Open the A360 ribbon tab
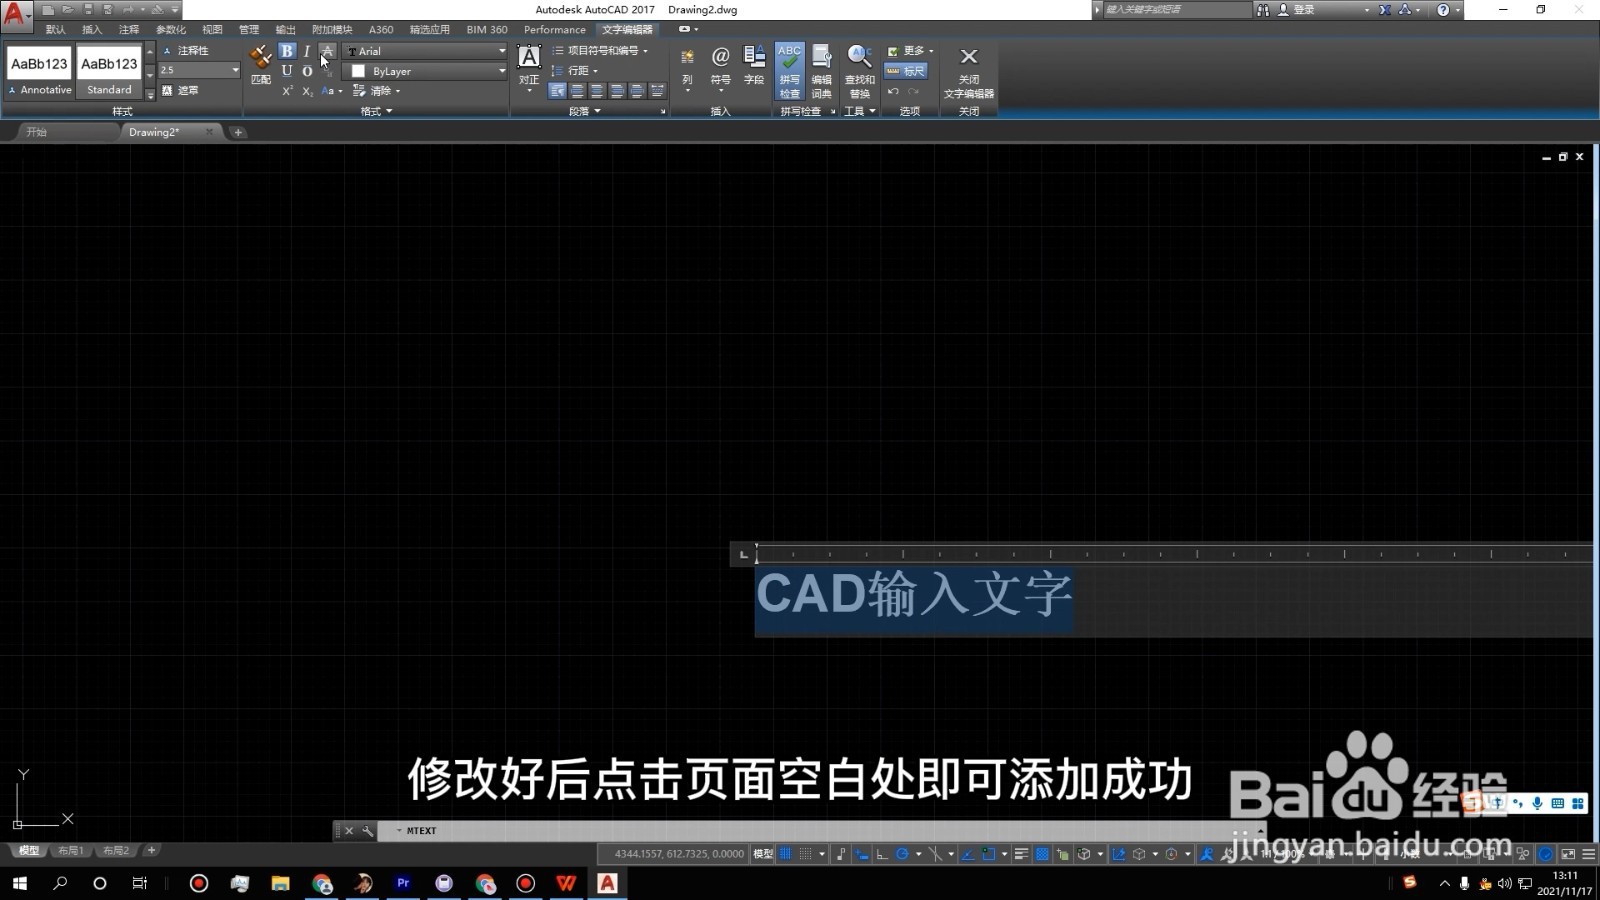1600x900 pixels. 381,29
